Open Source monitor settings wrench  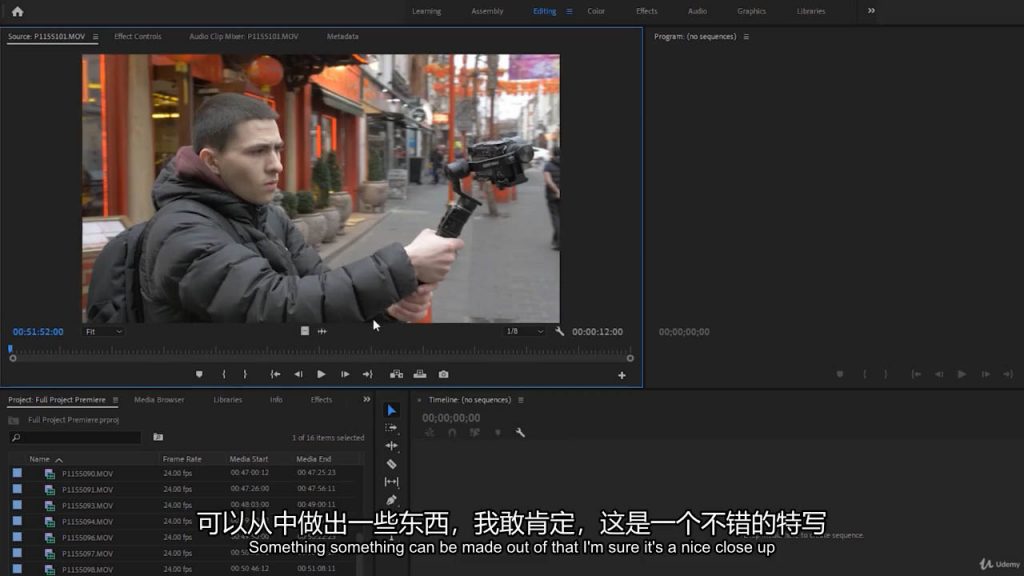point(560,331)
